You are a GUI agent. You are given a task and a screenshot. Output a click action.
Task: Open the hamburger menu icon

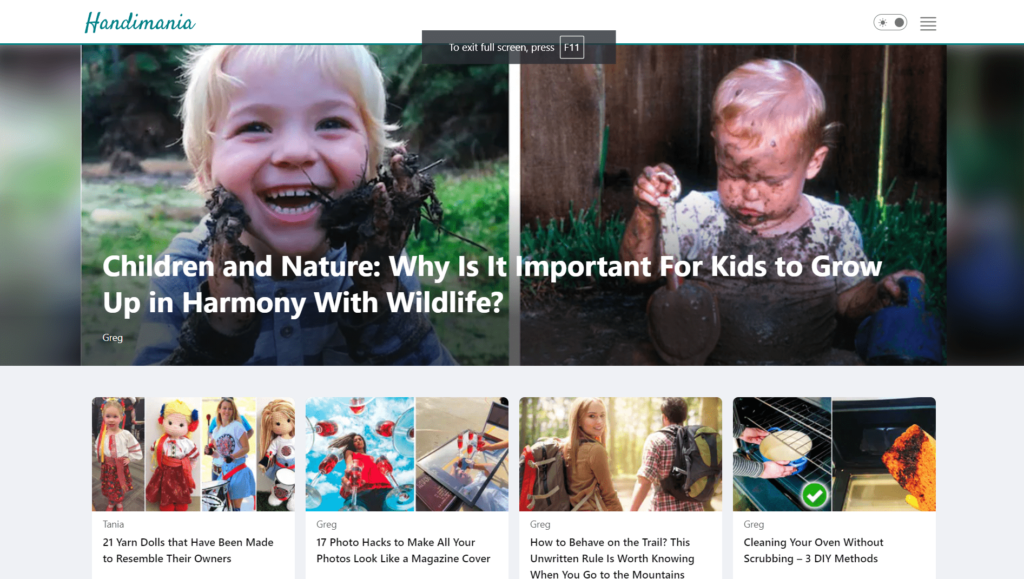click(x=928, y=23)
